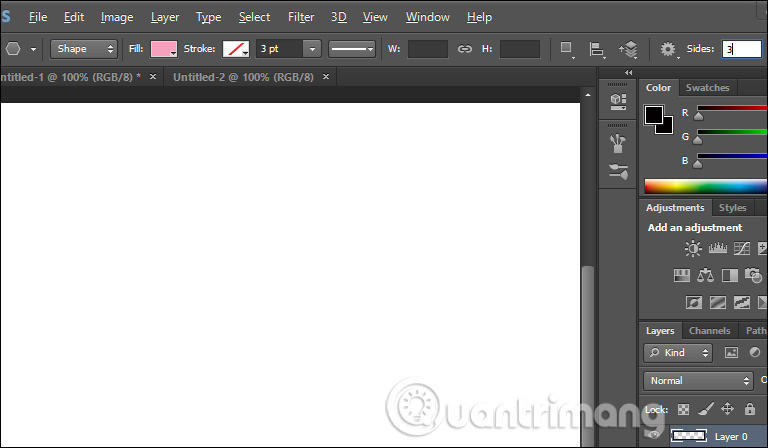Open the Help menu

(x=479, y=17)
